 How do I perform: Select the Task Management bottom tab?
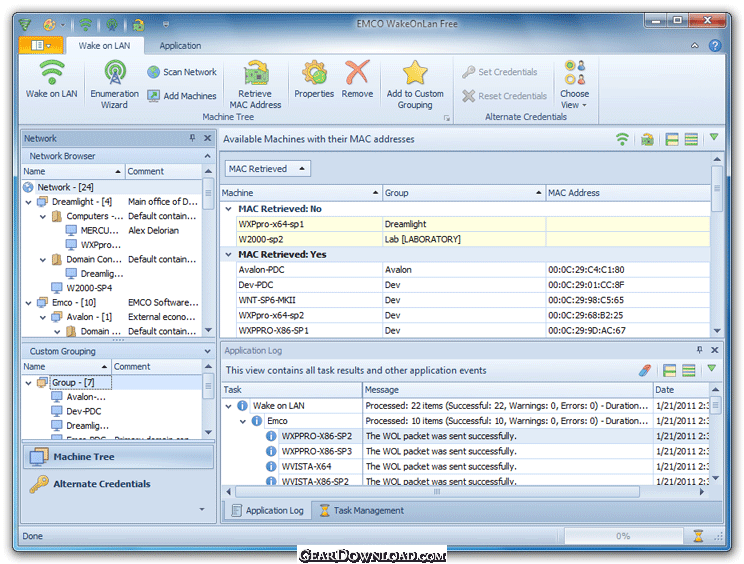362,511
